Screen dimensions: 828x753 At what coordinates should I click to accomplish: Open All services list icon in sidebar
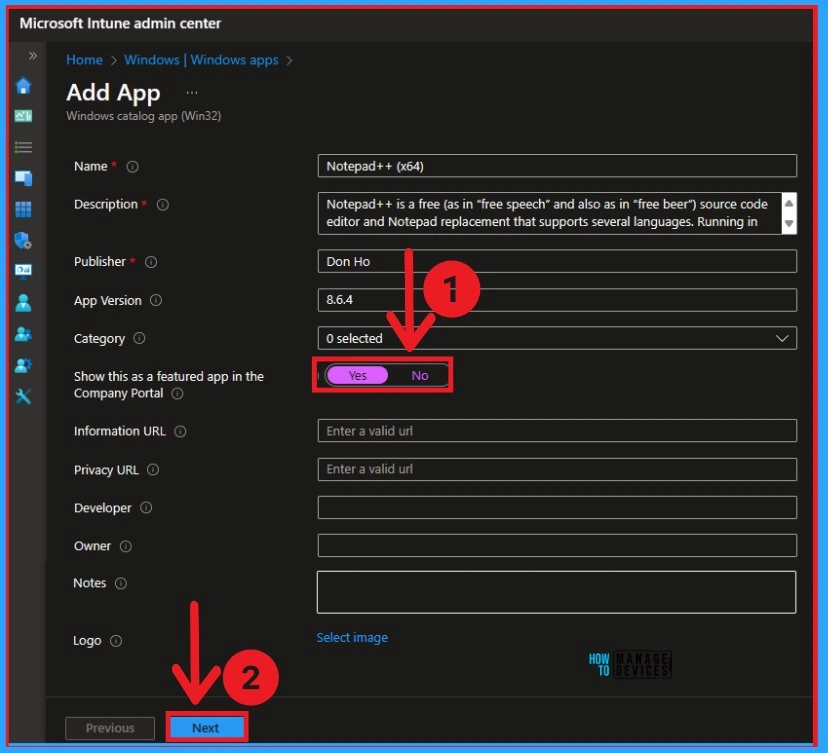(x=23, y=147)
